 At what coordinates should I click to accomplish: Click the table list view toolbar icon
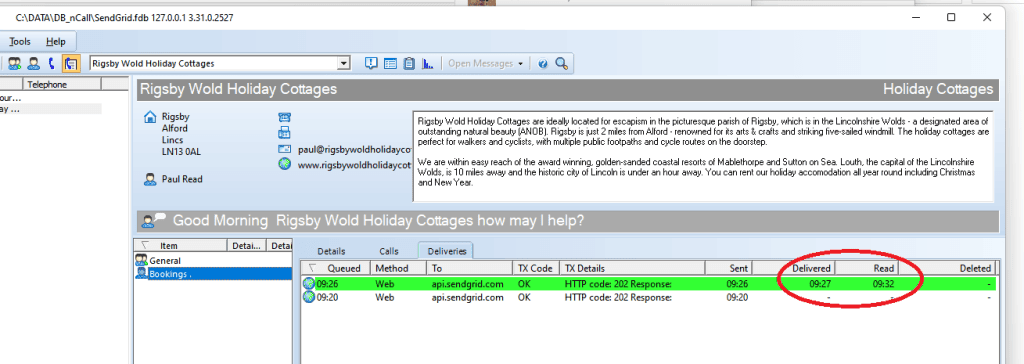[390, 63]
